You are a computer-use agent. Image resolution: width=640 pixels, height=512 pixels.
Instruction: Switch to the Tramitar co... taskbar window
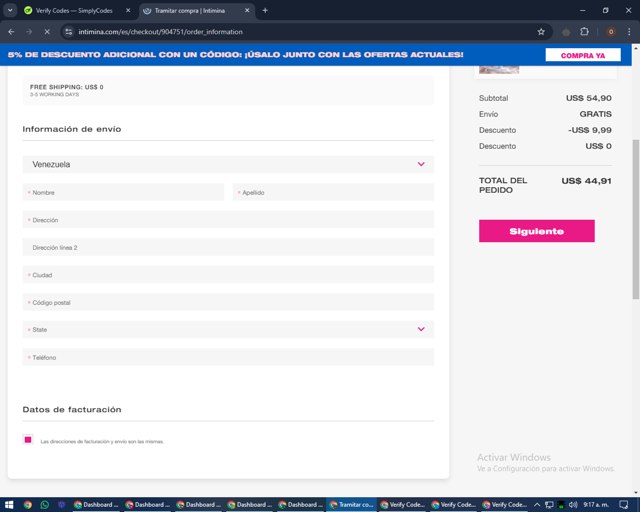click(351, 505)
